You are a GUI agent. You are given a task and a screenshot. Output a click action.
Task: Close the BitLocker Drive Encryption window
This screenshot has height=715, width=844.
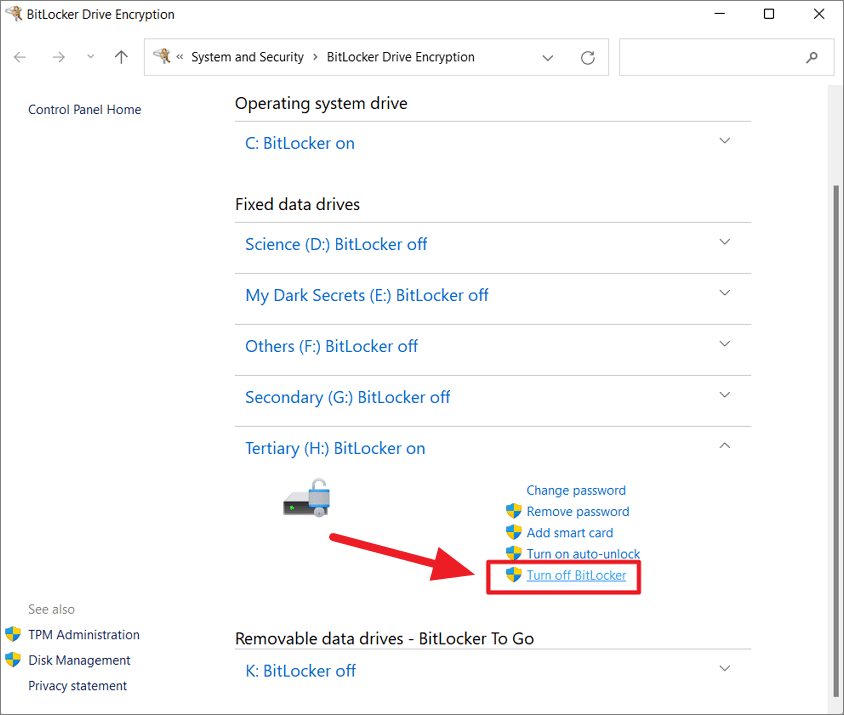[819, 13]
